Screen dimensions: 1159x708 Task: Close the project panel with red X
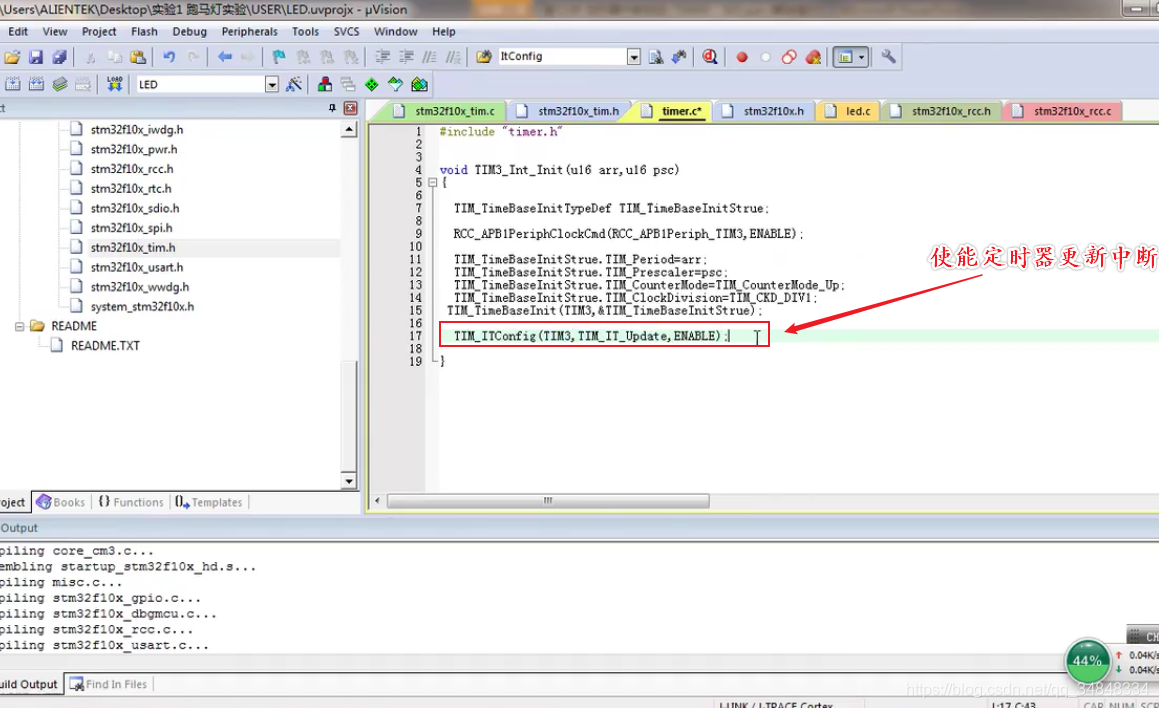(350, 108)
